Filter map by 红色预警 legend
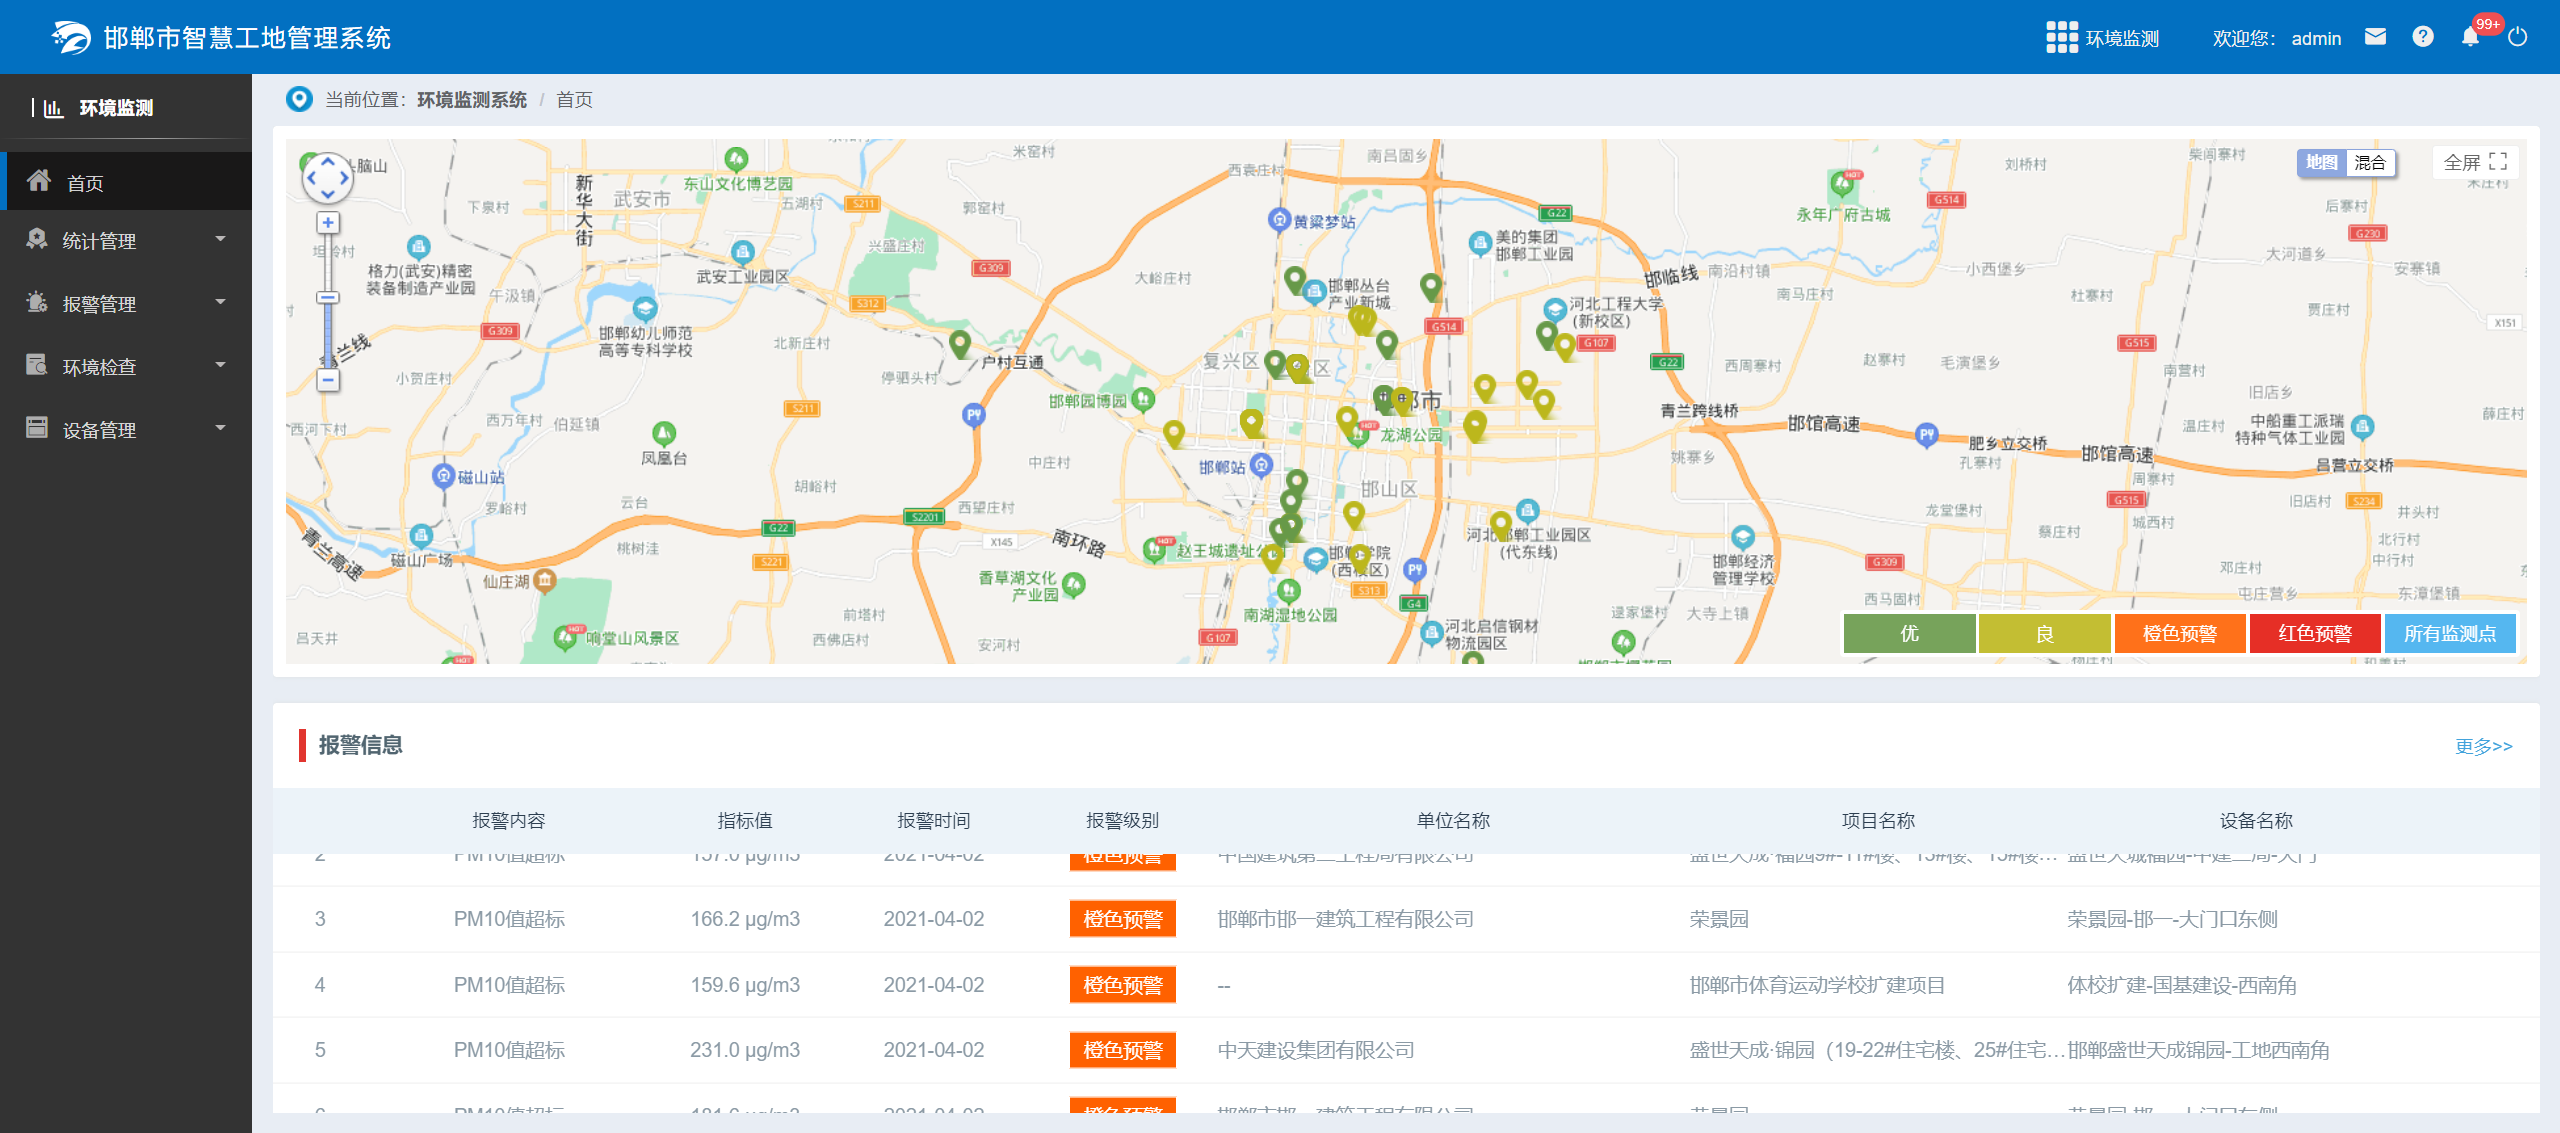The image size is (2560, 1133). [2315, 633]
